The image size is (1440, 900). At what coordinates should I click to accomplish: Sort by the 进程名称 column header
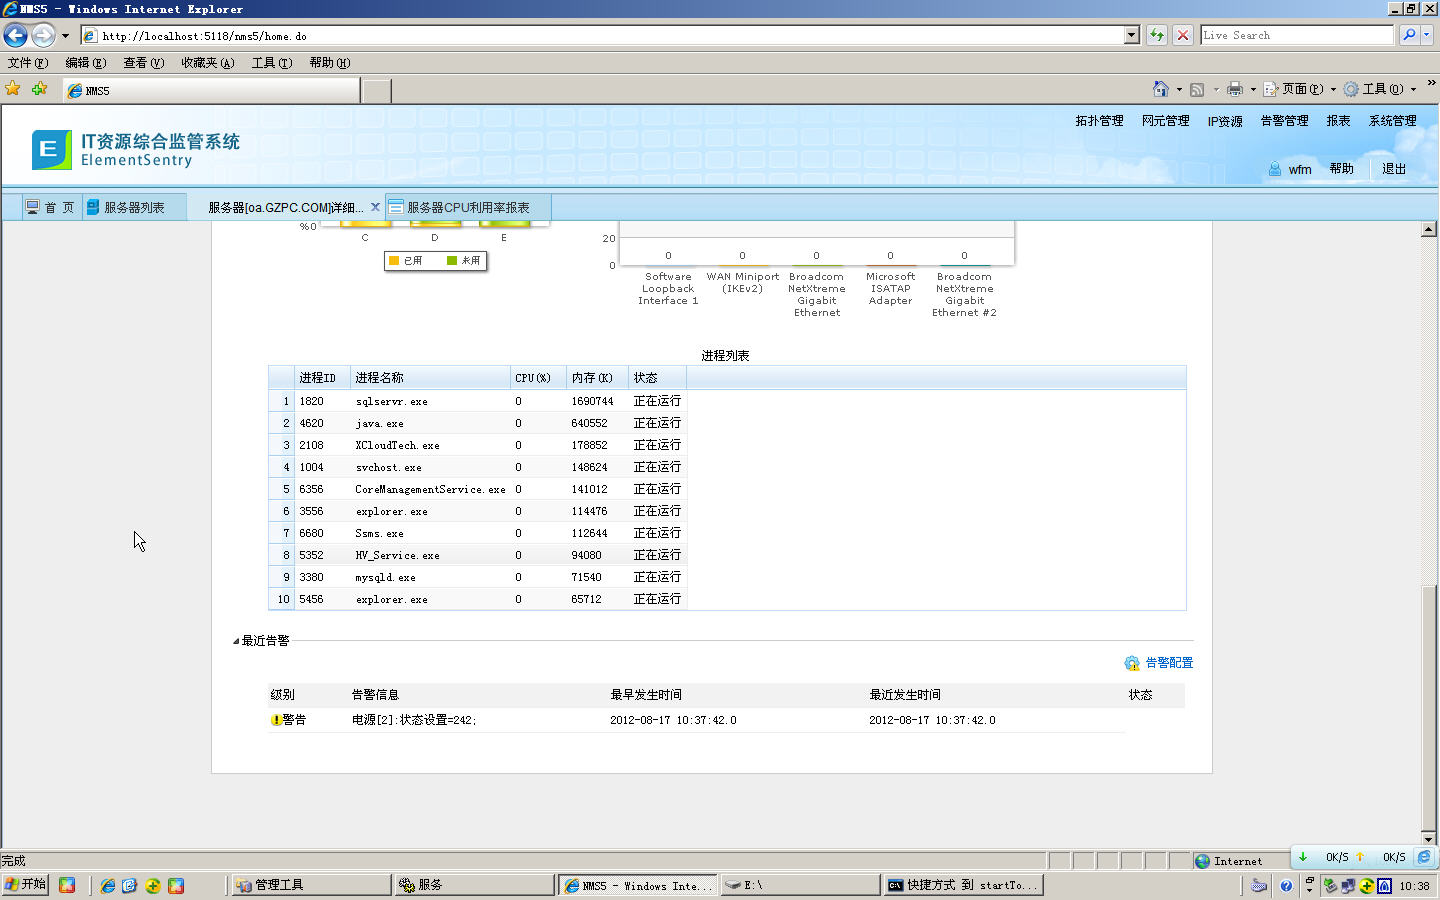430,378
